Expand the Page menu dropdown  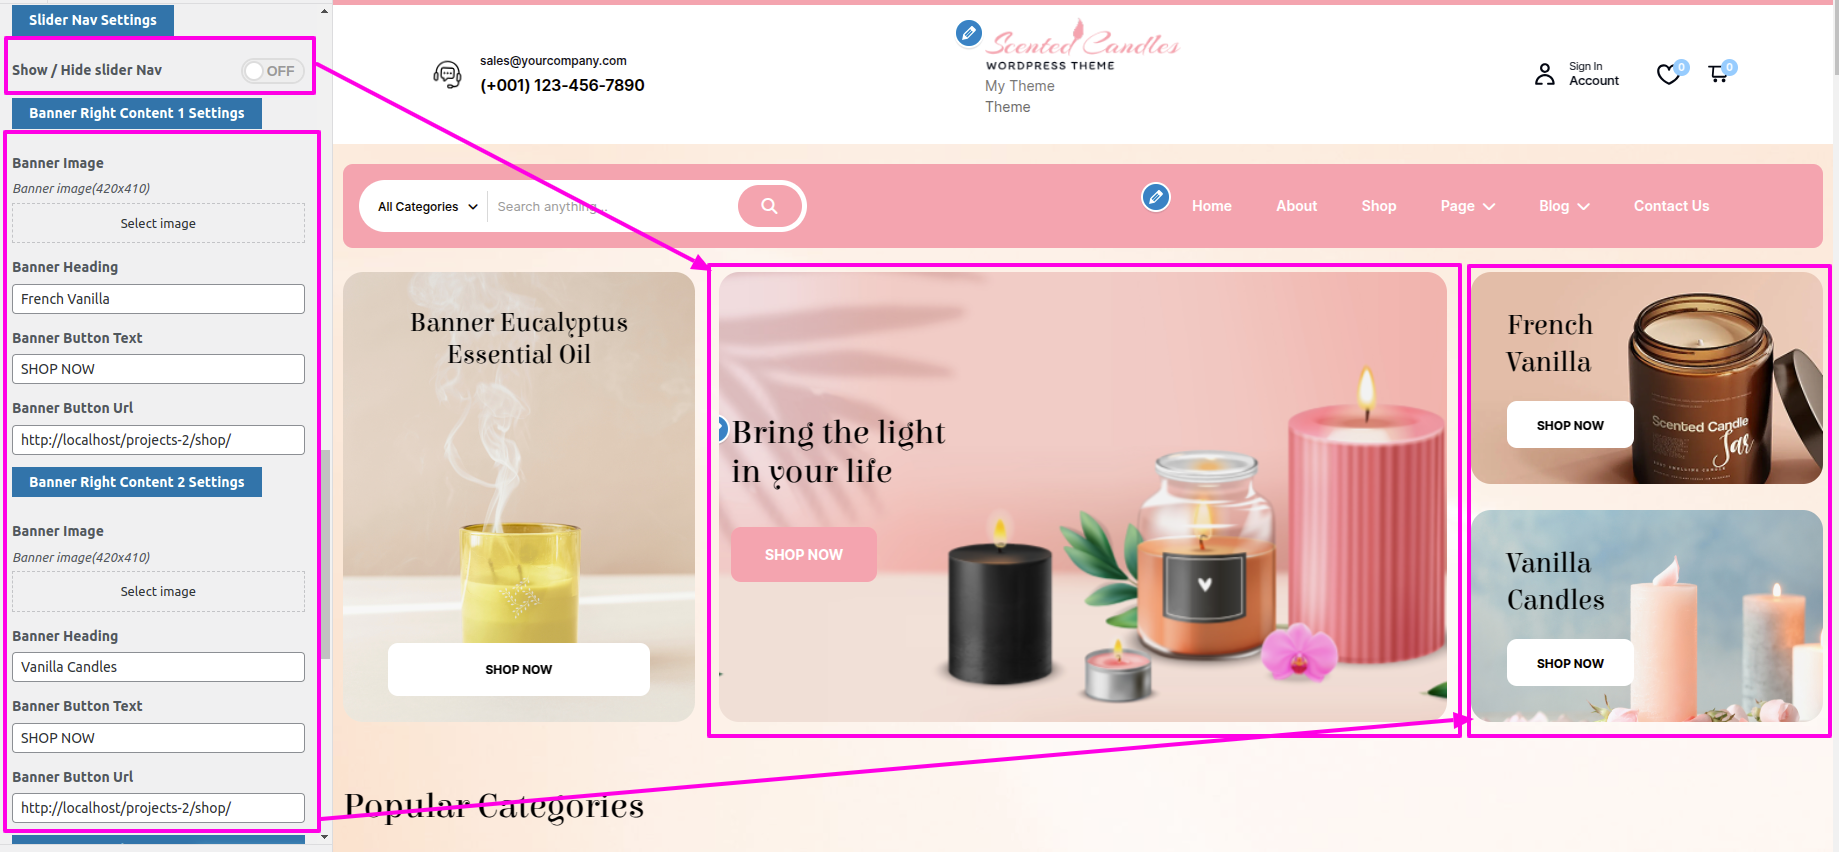pyautogui.click(x=1467, y=206)
